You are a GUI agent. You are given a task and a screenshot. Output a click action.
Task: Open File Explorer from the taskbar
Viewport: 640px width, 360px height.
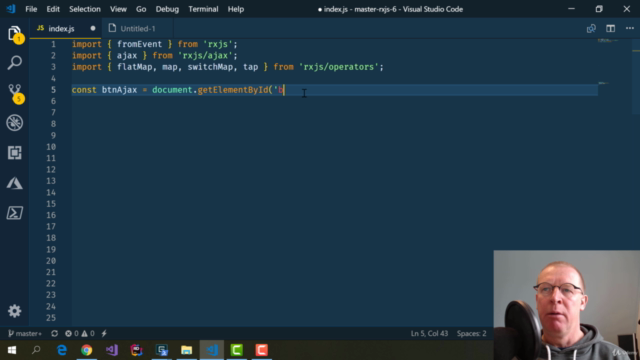click(187, 350)
